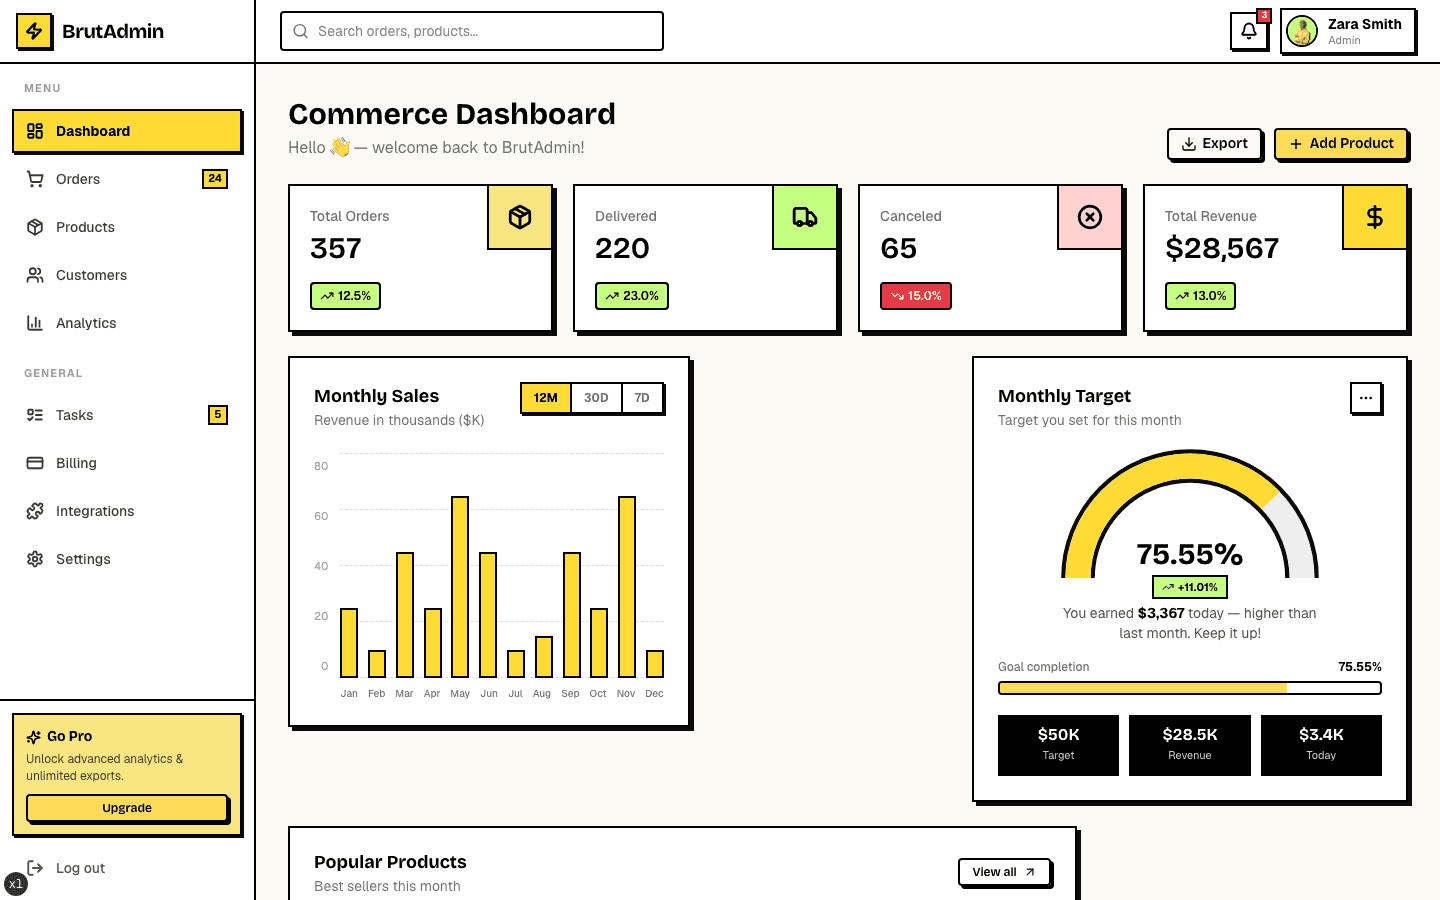This screenshot has width=1440, height=900.
Task: Click the Canceled circle-x icon
Action: [1090, 217]
